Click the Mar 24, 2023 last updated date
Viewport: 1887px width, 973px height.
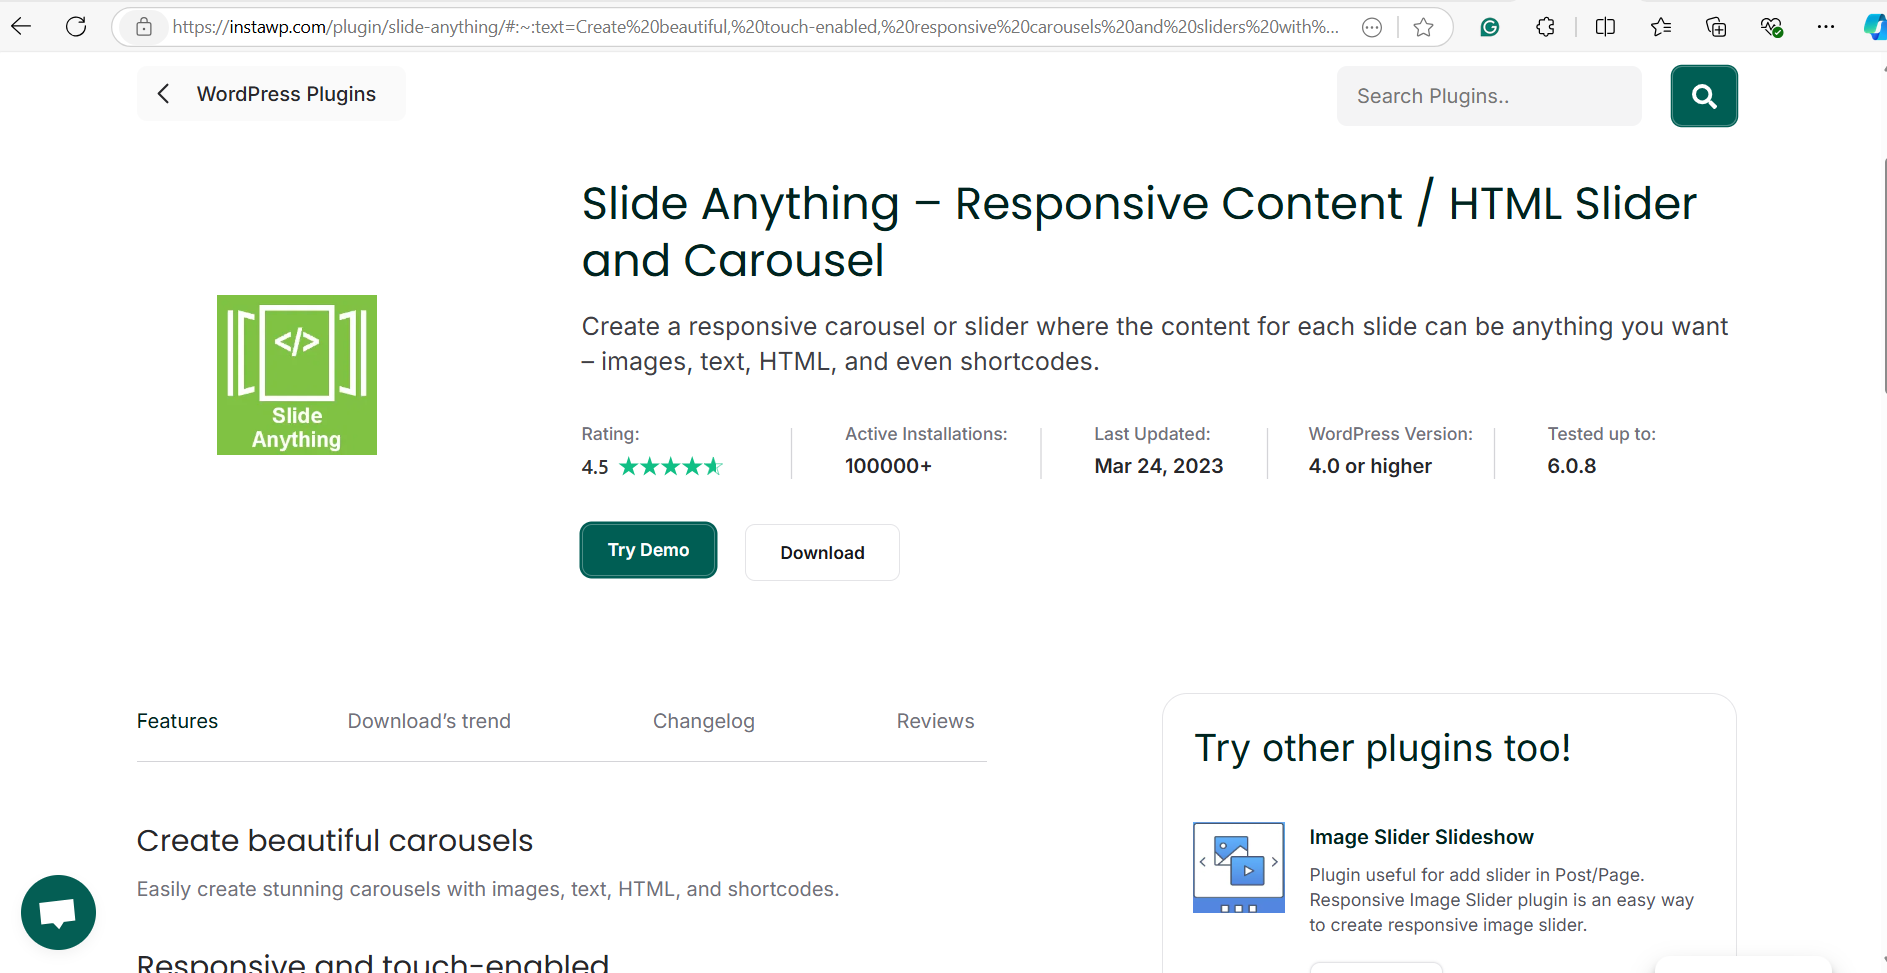click(x=1159, y=466)
